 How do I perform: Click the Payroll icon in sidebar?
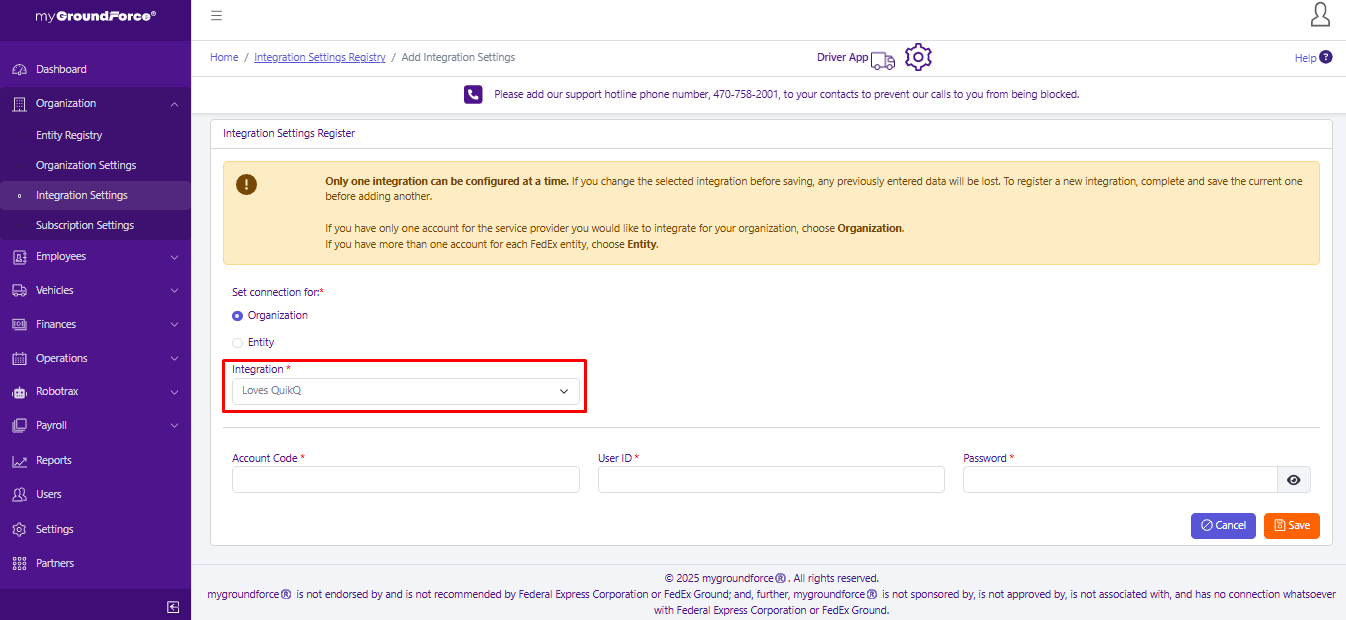click(x=19, y=426)
